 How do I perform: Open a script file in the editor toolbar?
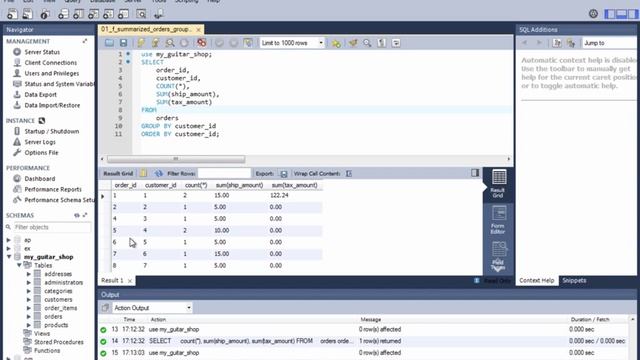[x=109, y=43]
